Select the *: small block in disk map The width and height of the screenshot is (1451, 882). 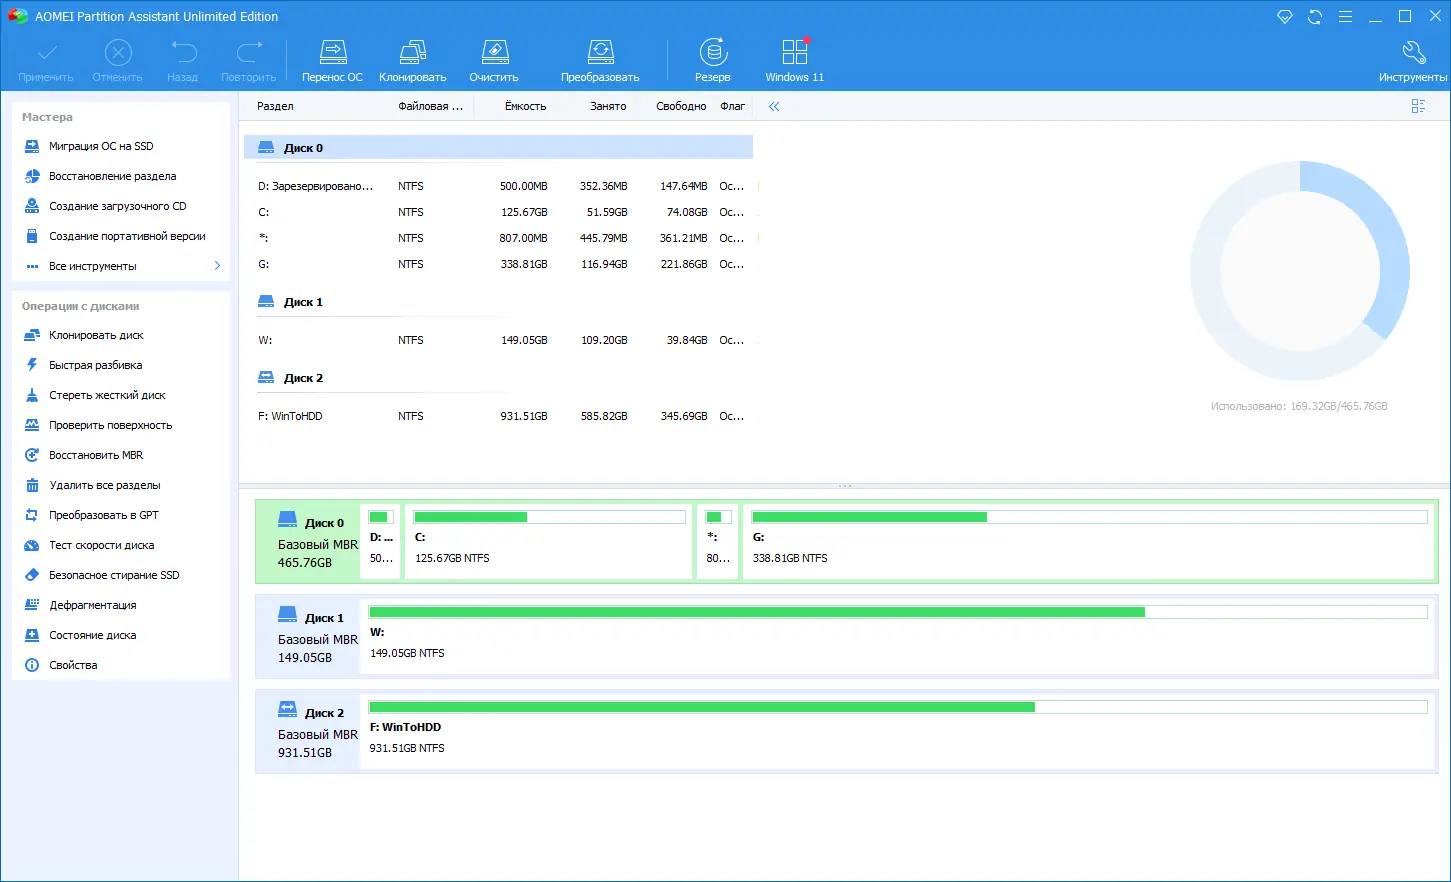[x=718, y=541]
